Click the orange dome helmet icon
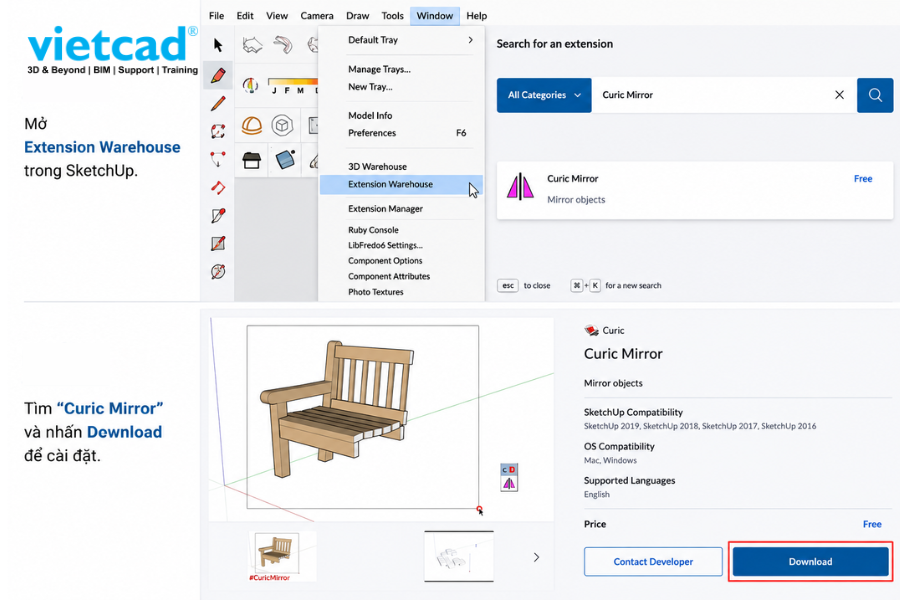This screenshot has width=900, height=600. tap(251, 125)
